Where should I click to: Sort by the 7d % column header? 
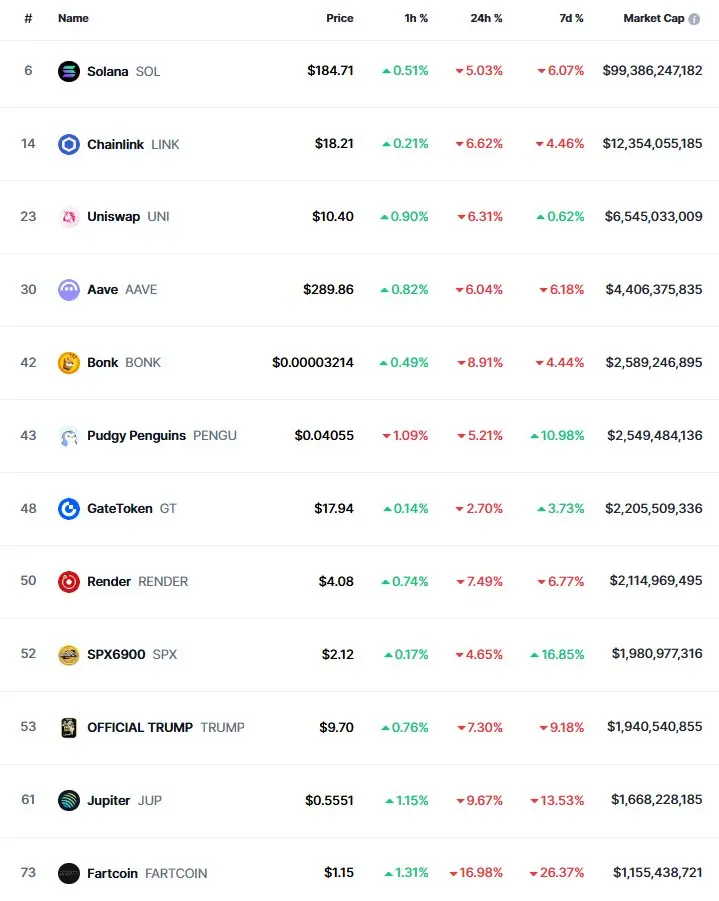point(571,18)
